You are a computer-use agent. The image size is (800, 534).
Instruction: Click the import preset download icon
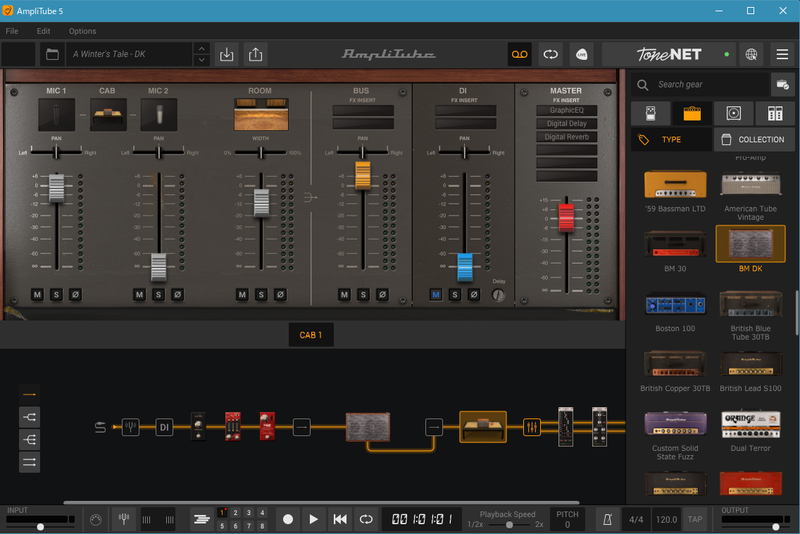click(x=227, y=54)
